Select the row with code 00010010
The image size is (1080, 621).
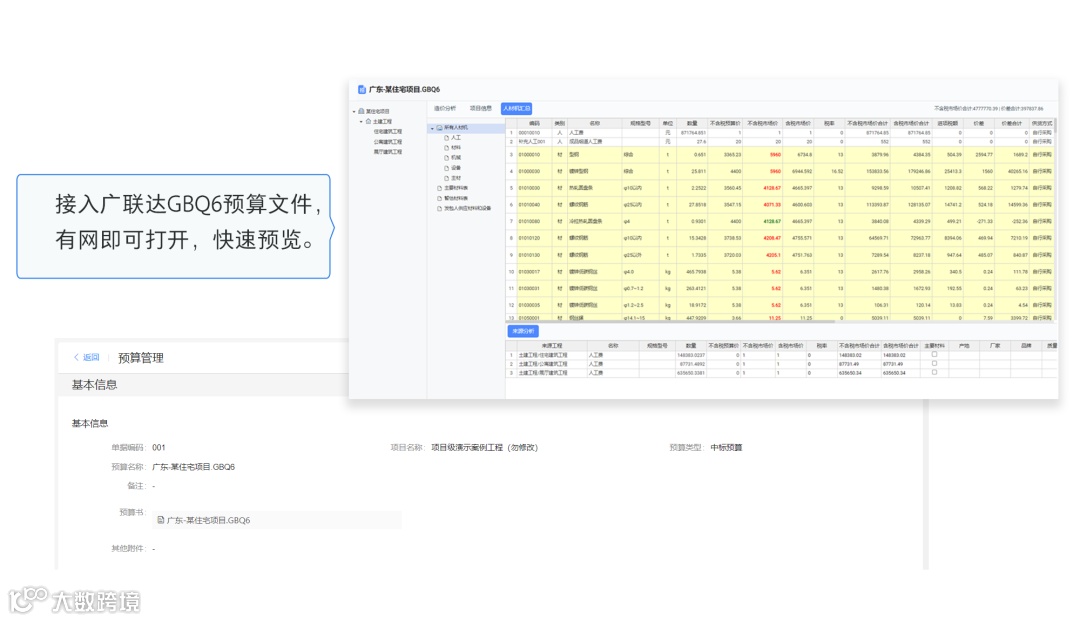tap(779, 133)
